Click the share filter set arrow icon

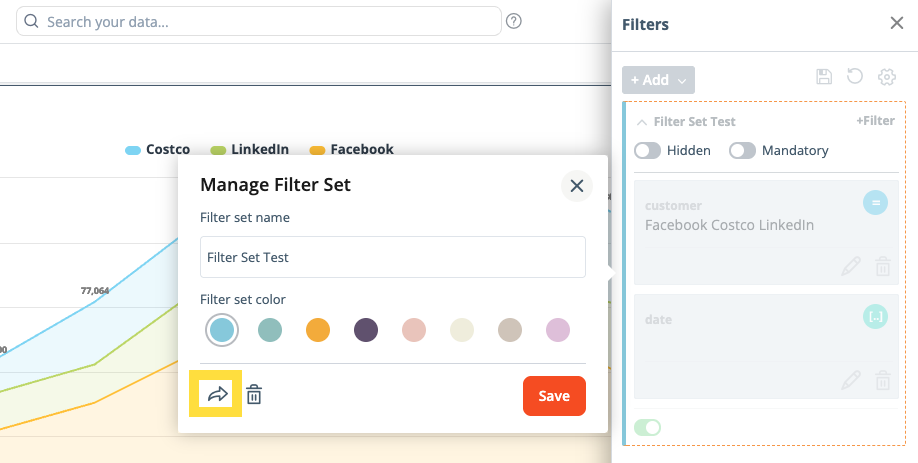[217, 395]
